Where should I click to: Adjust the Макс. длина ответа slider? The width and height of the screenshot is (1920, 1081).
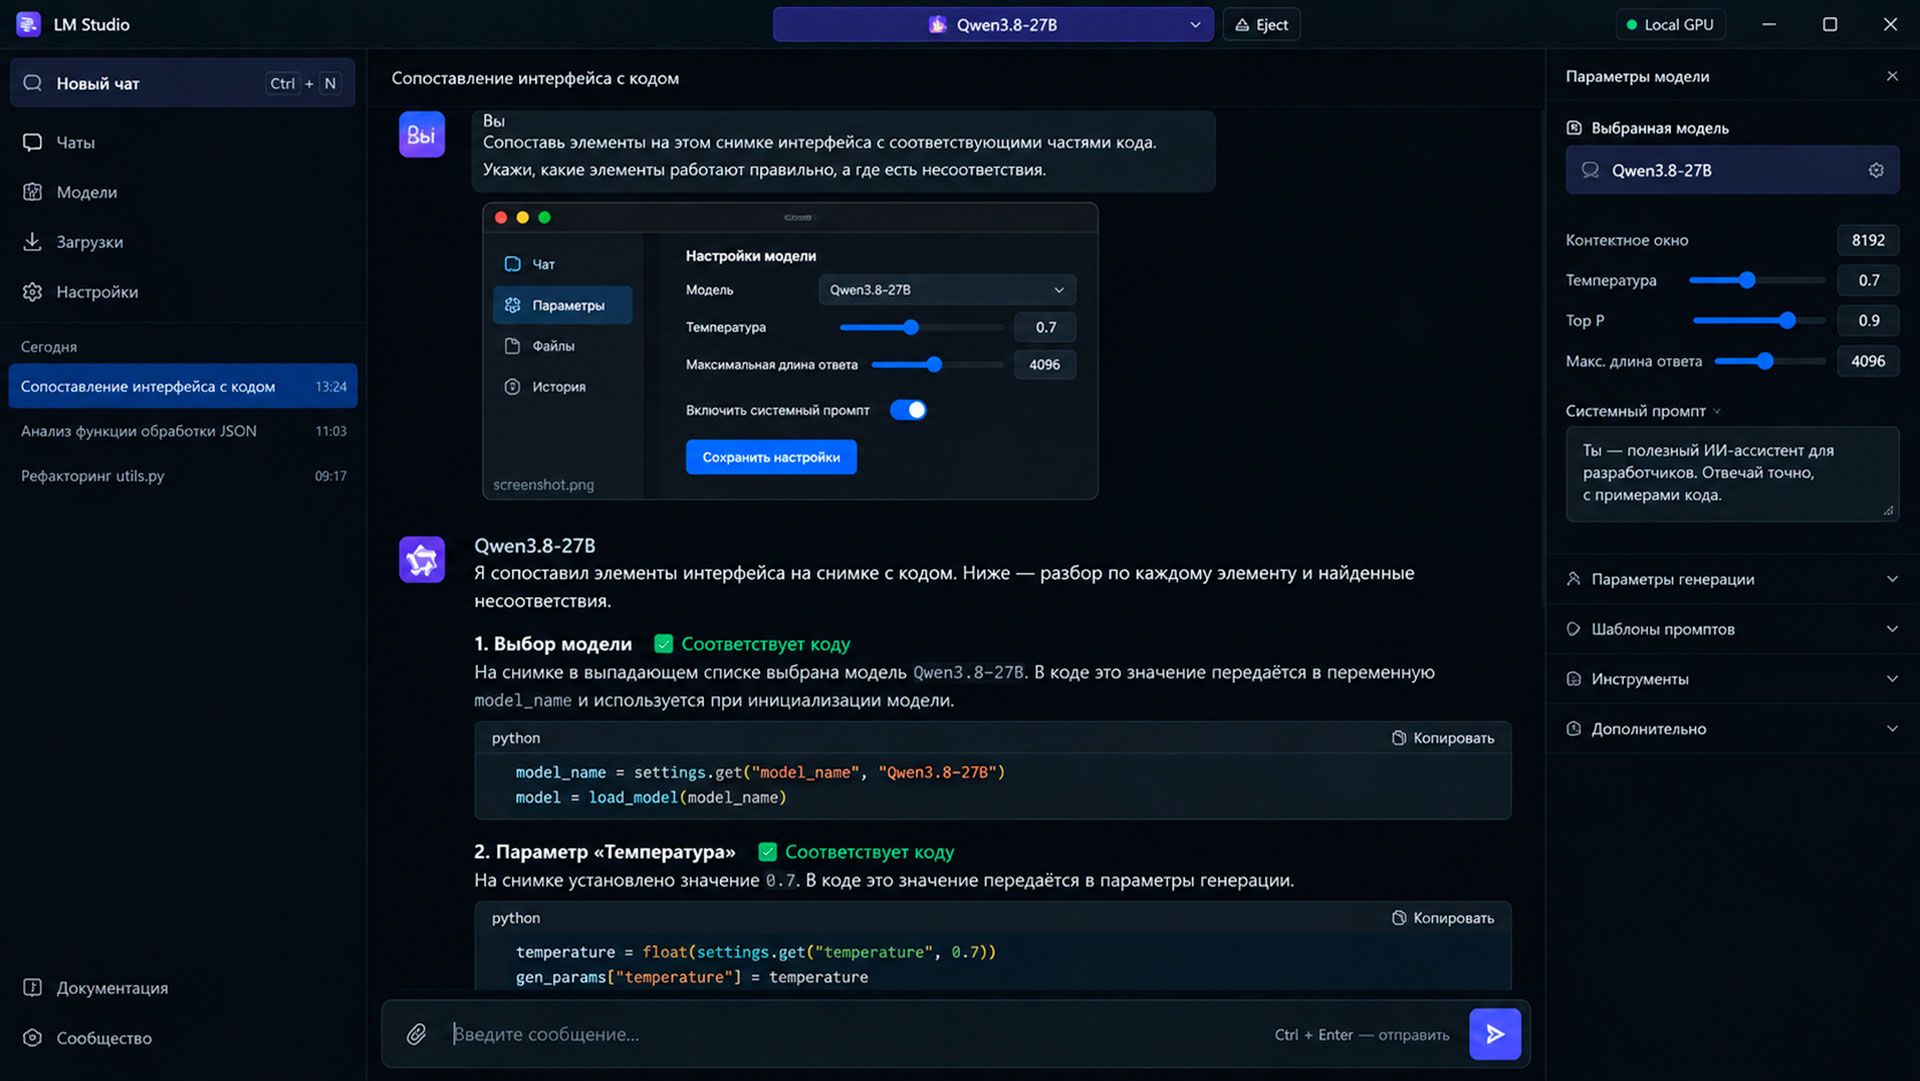coord(1765,361)
